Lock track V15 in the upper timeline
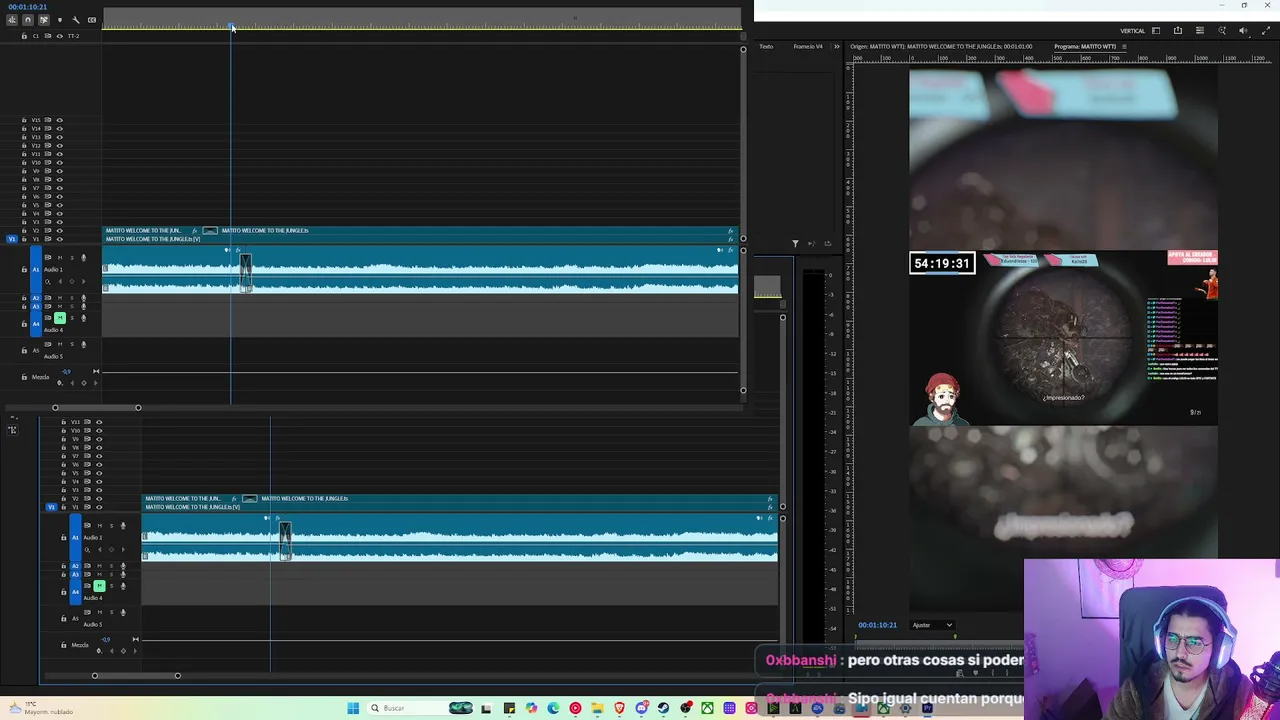 [24, 120]
